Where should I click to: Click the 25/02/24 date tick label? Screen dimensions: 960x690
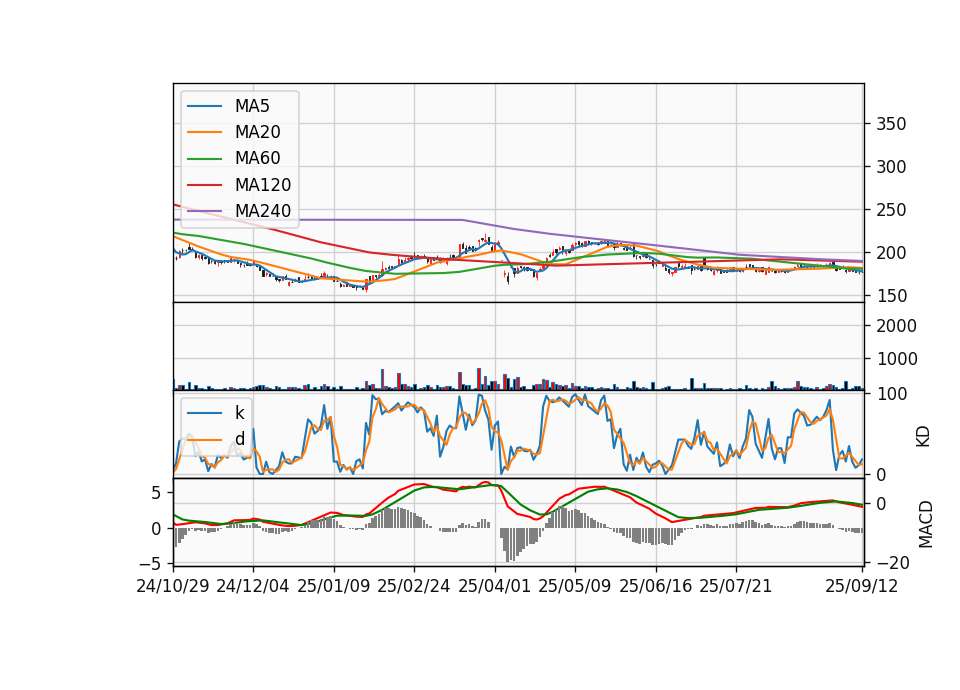pyautogui.click(x=414, y=586)
